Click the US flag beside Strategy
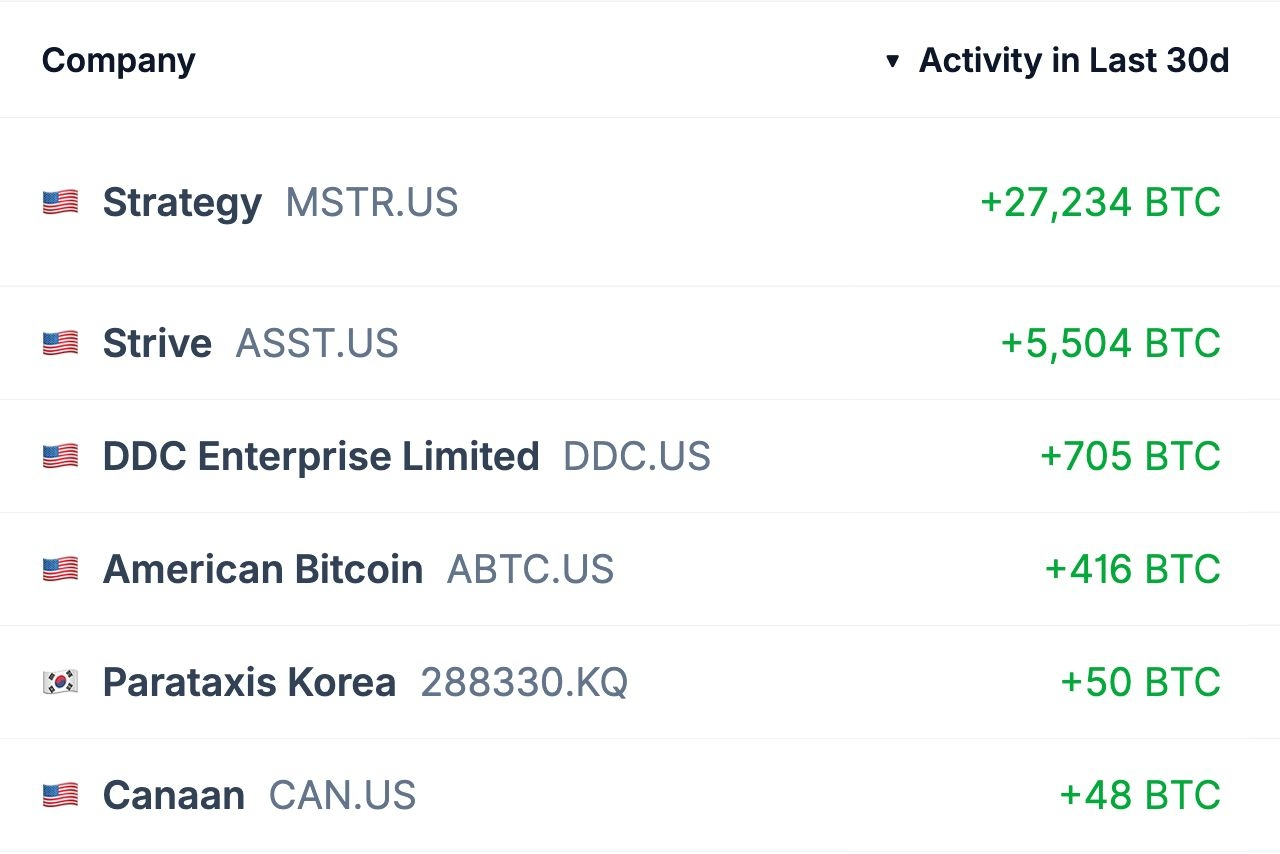This screenshot has width=1280, height=854. point(60,203)
